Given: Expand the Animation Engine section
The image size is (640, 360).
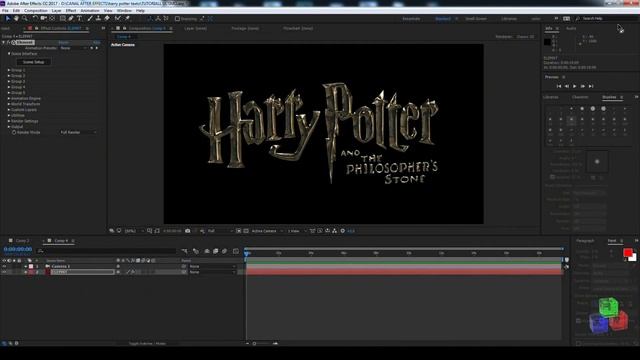Looking at the screenshot, I should (x=9, y=98).
